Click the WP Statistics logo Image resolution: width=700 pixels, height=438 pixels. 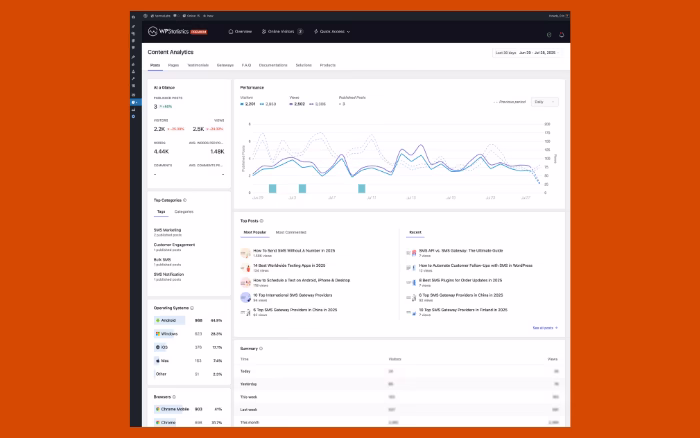[177, 32]
